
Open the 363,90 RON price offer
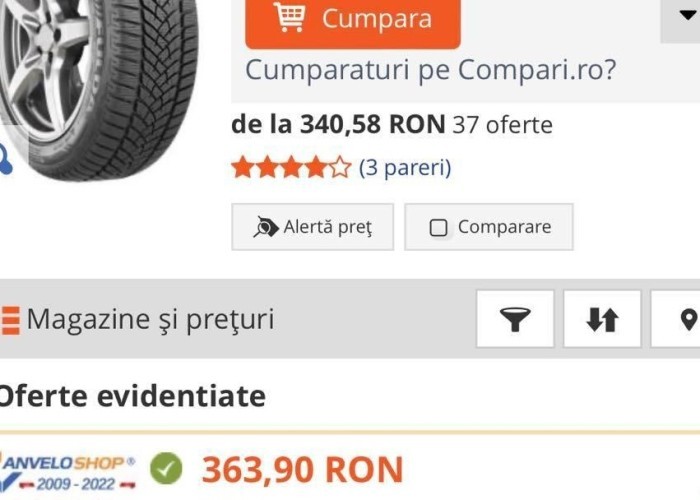coord(303,470)
